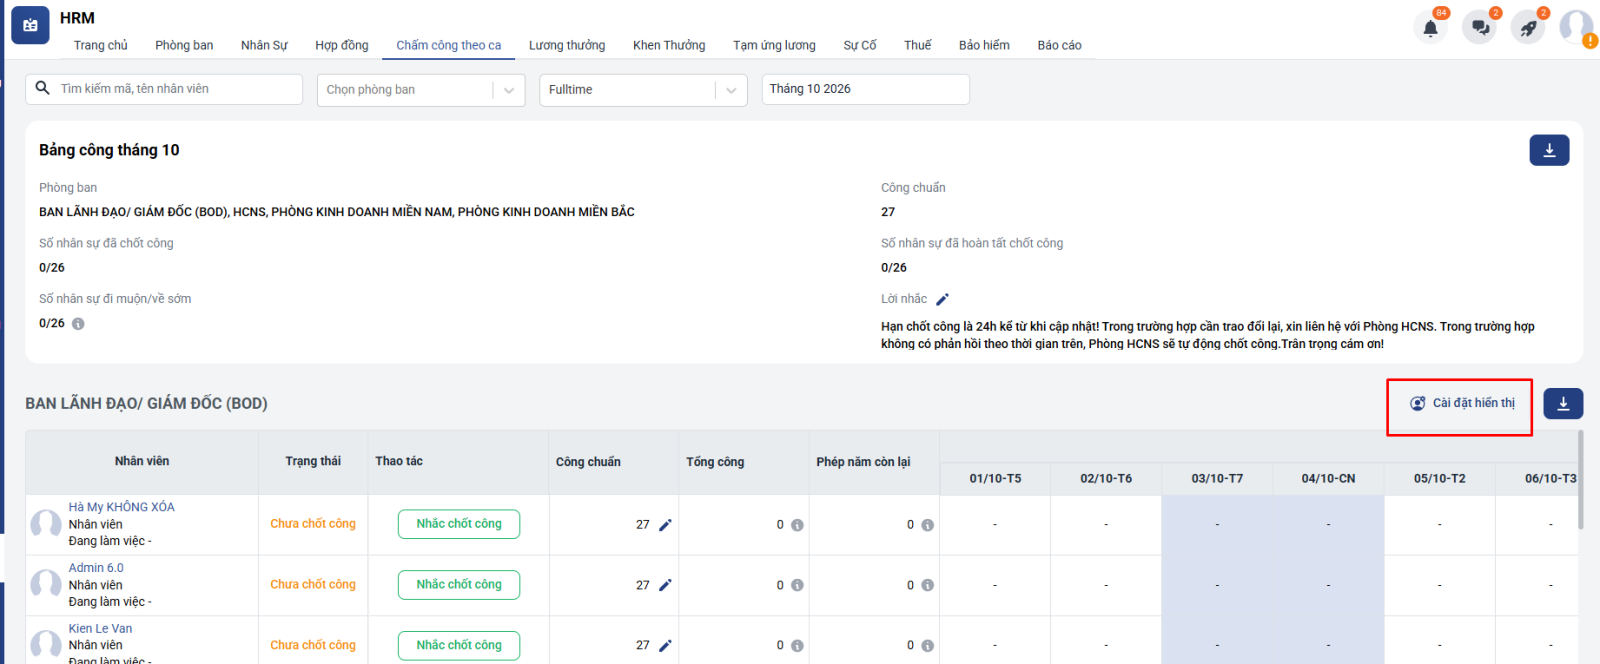Click the Chưa chốt công status for Admin 6.0
Screen dimensions: 1600x664
pyautogui.click(x=313, y=585)
